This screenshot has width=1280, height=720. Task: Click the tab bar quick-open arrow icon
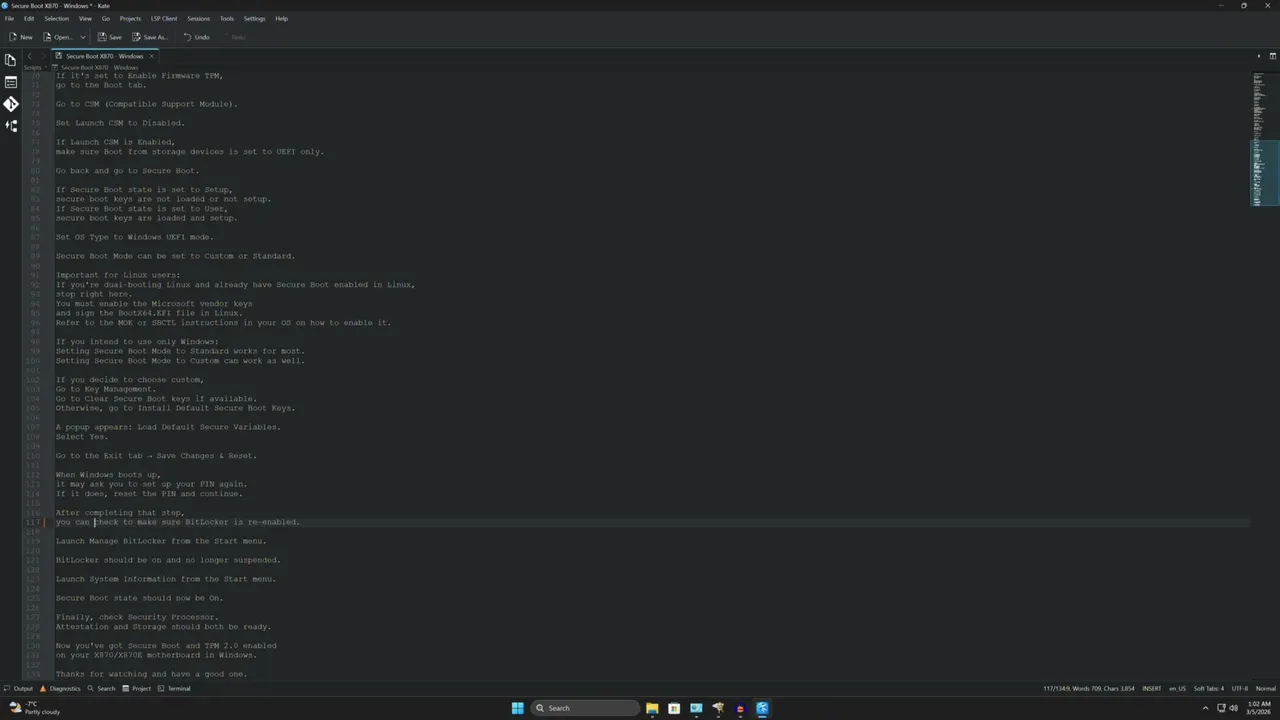coord(1258,56)
